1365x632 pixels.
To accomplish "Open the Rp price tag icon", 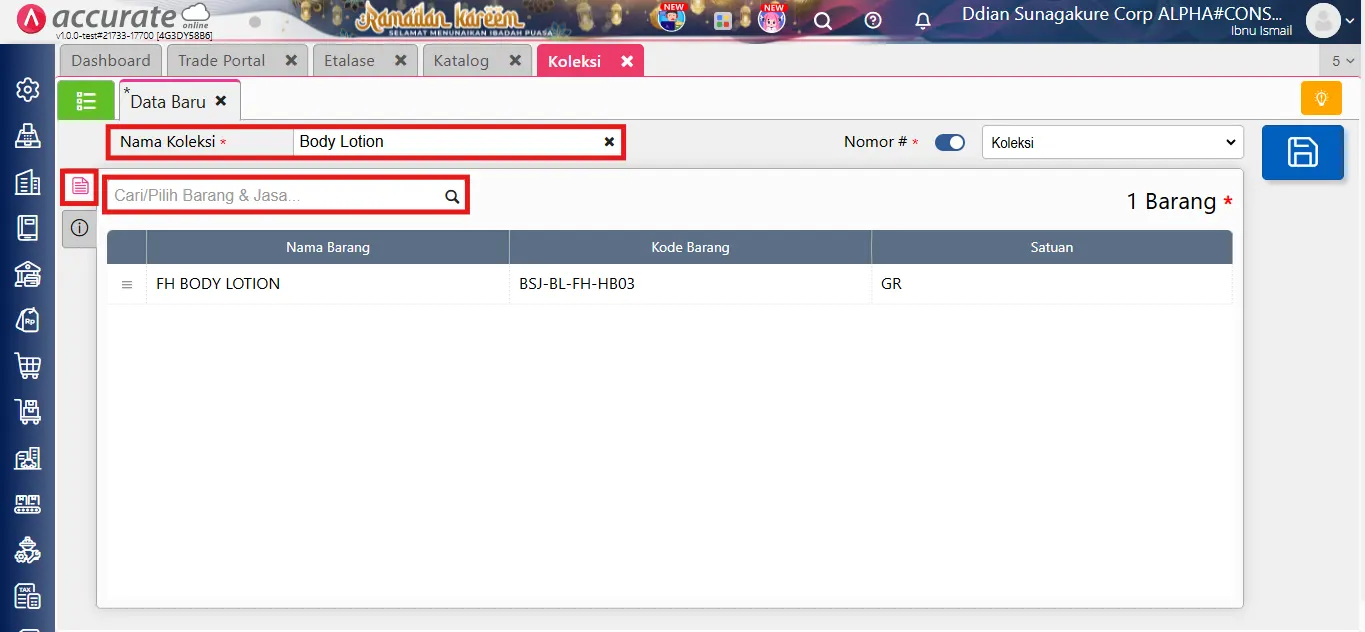I will point(27,320).
